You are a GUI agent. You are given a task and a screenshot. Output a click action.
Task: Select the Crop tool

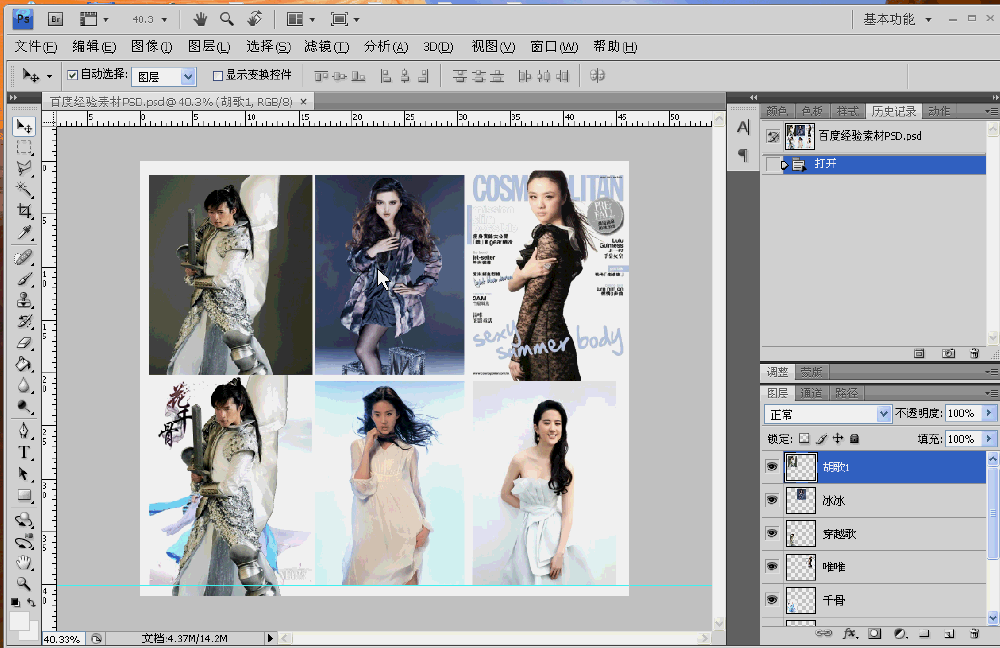pyautogui.click(x=24, y=210)
